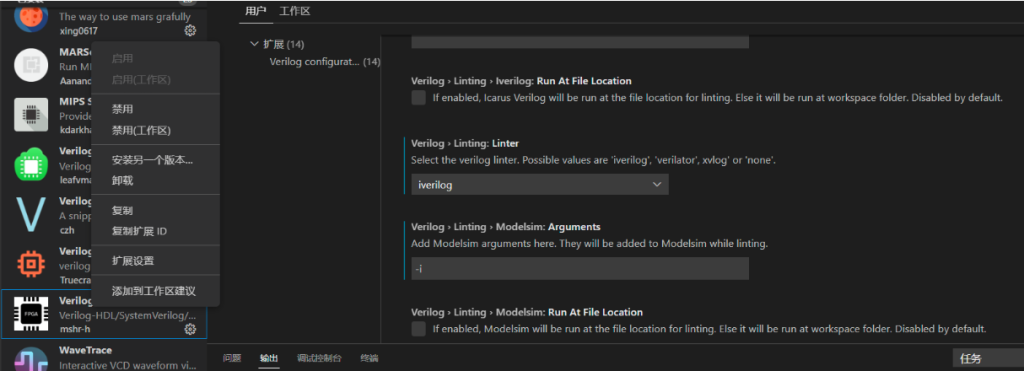Open gear menu for mshr-h Verilog extension
Viewport: 1024px width, 371px height.
click(190, 329)
